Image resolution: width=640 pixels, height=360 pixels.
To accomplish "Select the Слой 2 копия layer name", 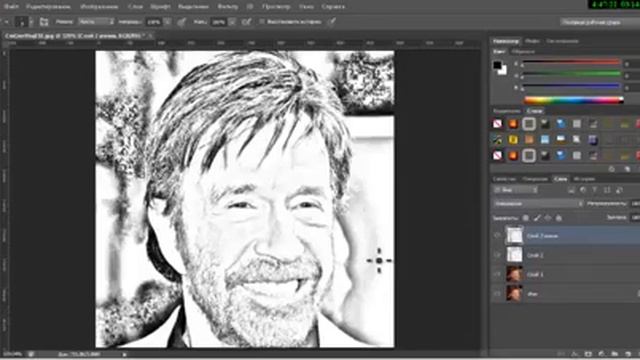I will (542, 236).
